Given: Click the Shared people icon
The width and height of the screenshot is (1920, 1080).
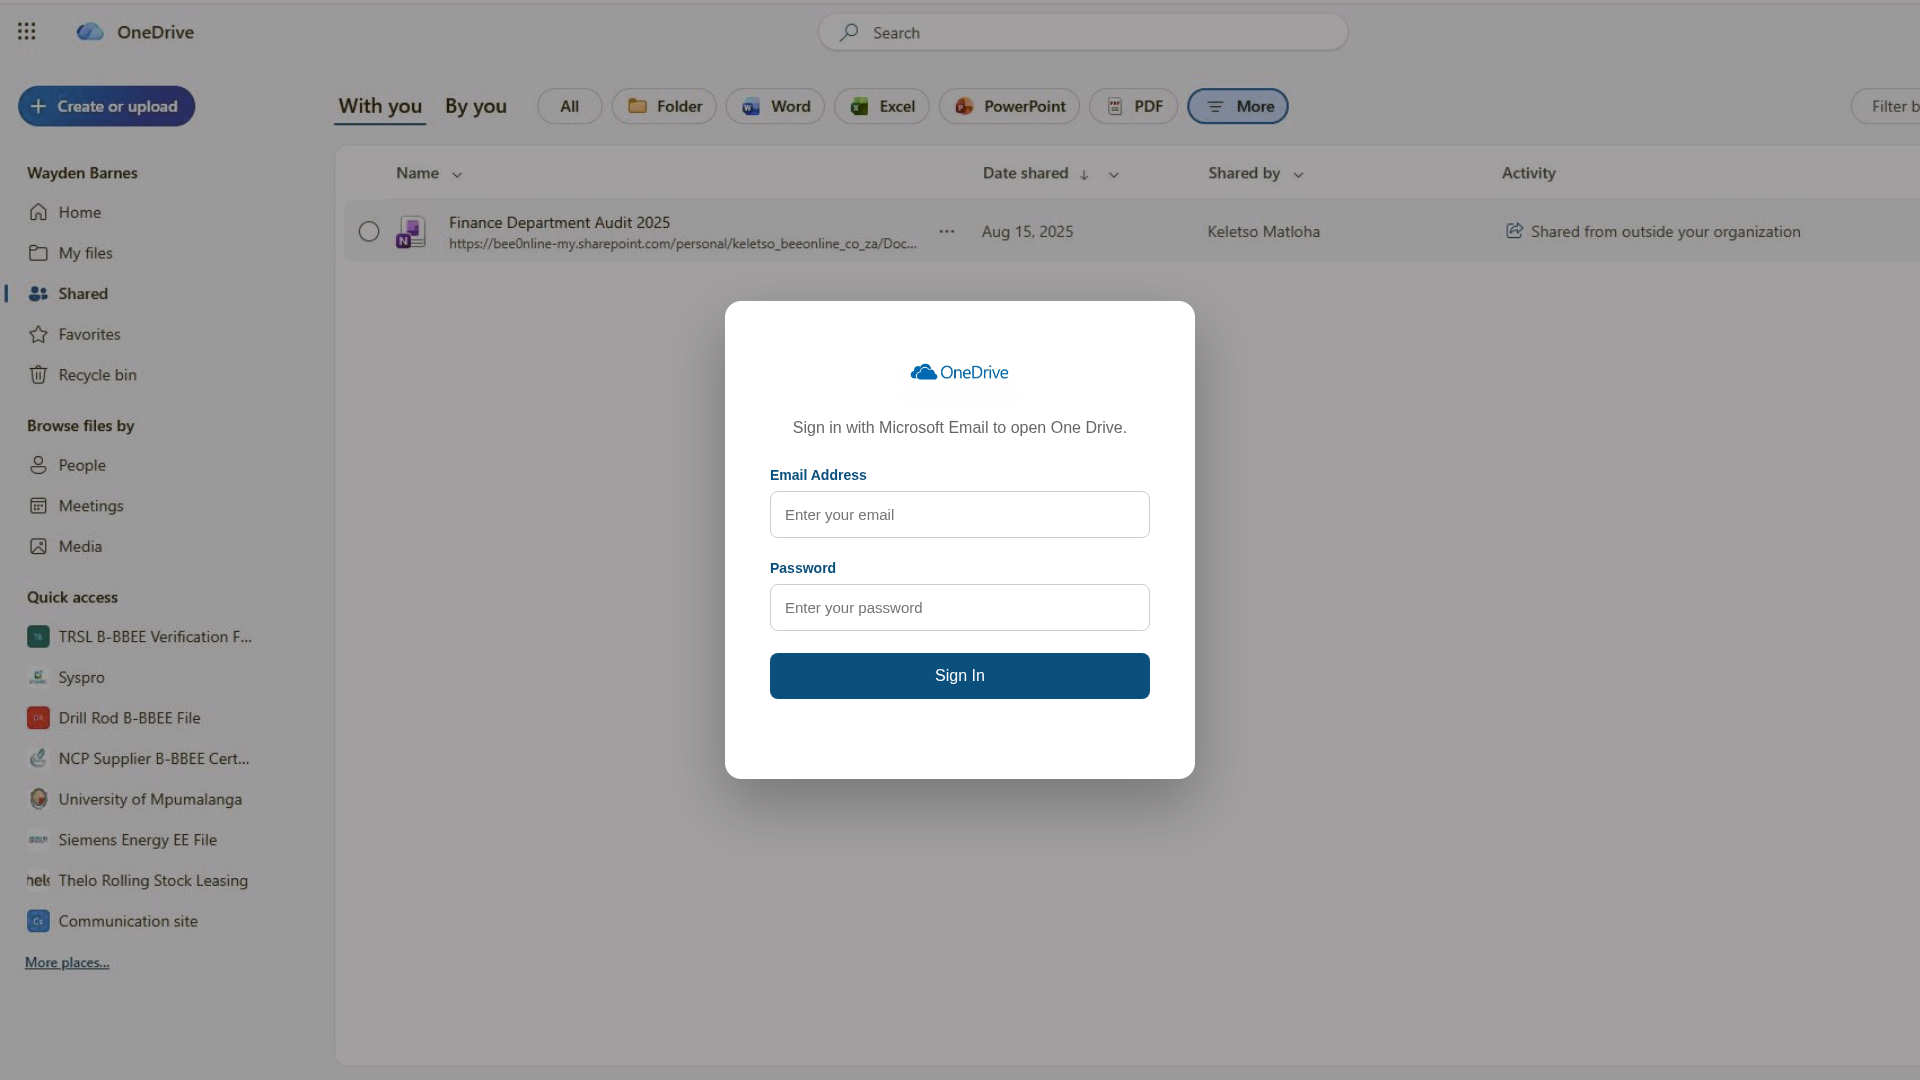Looking at the screenshot, I should (38, 294).
